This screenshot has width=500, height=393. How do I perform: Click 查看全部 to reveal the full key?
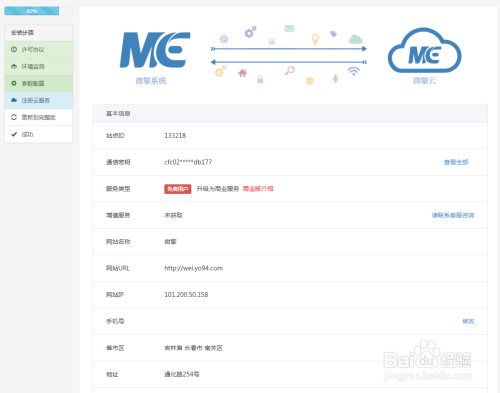456,162
